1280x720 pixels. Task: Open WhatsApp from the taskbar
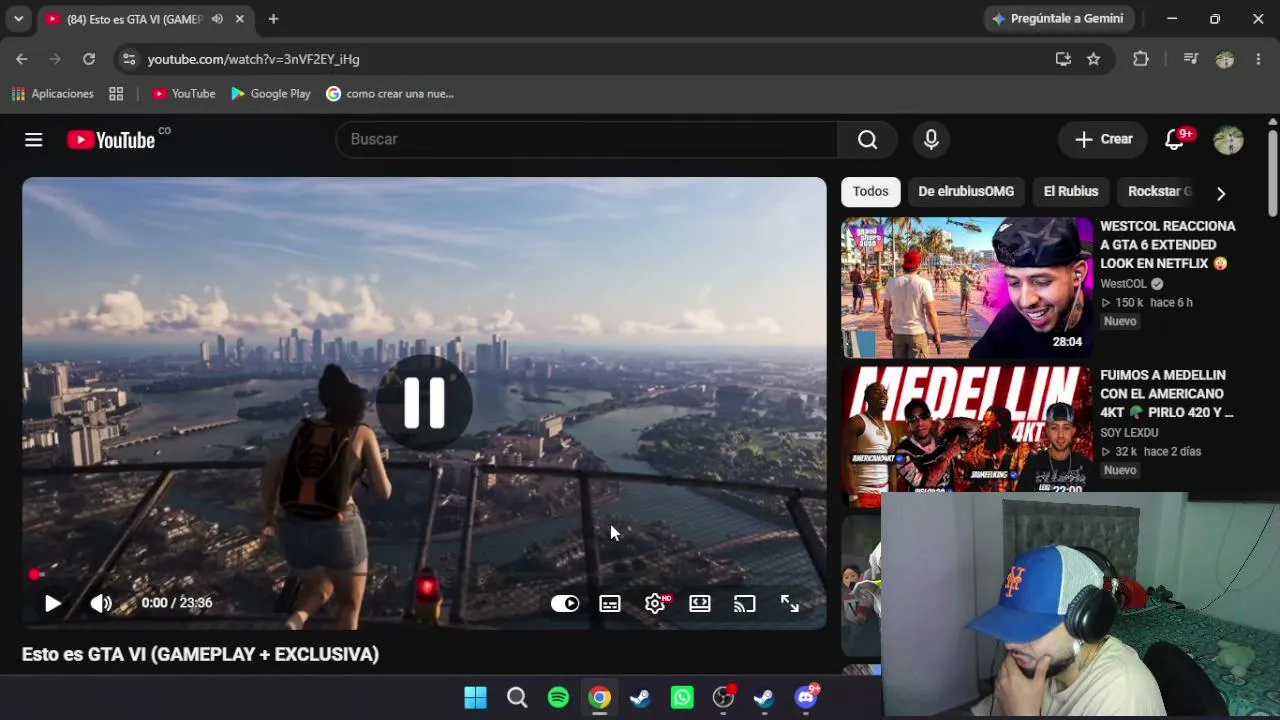pos(682,697)
